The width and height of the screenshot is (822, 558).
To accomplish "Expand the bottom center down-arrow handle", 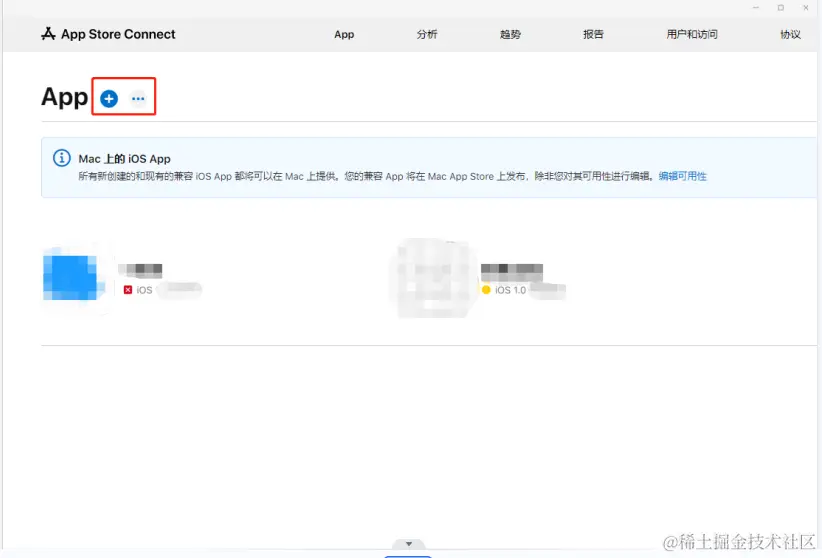I will [x=409, y=544].
